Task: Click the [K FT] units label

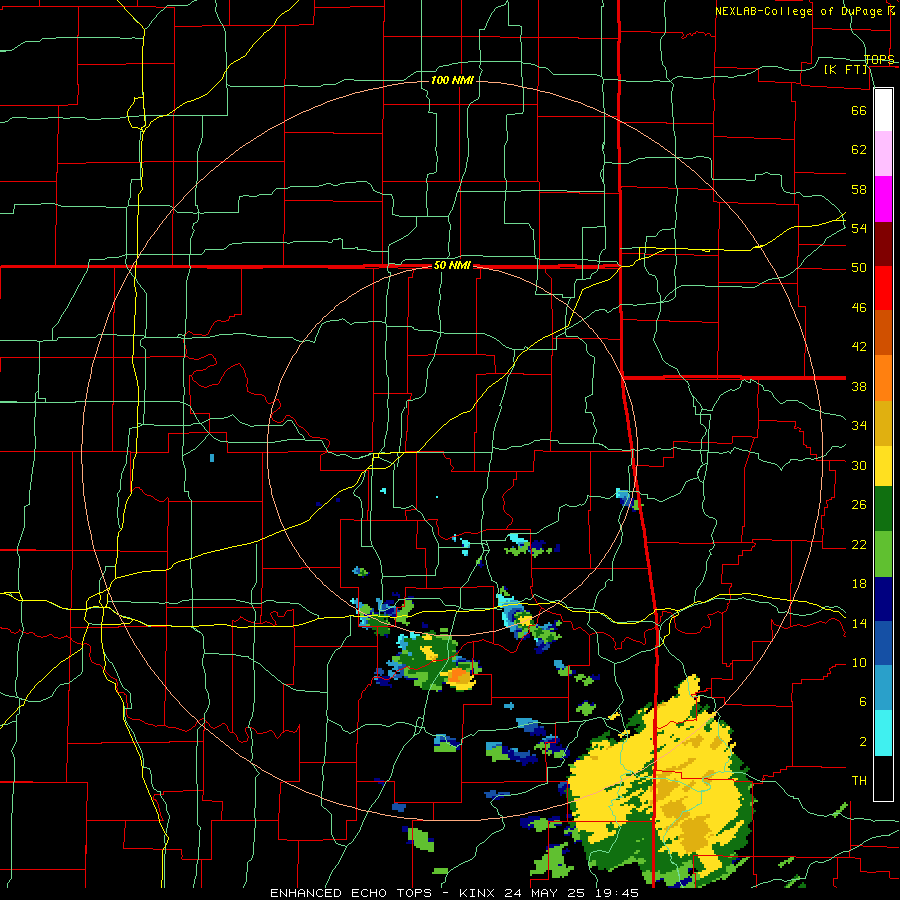Action: click(x=846, y=69)
